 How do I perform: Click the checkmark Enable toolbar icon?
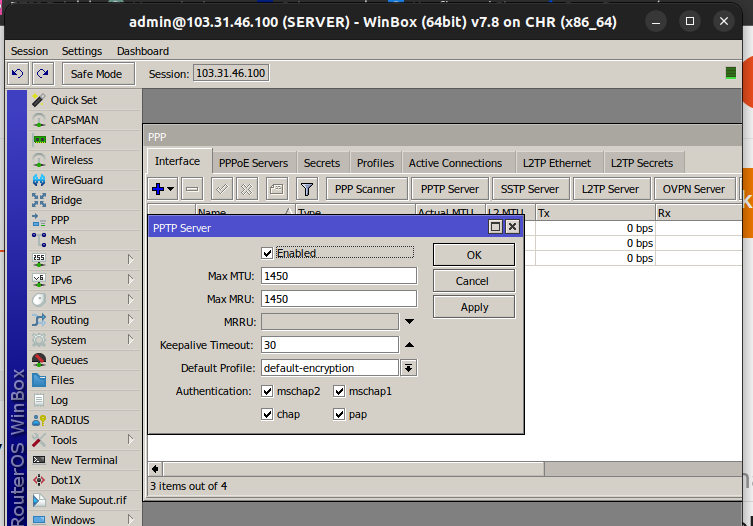[x=222, y=189]
